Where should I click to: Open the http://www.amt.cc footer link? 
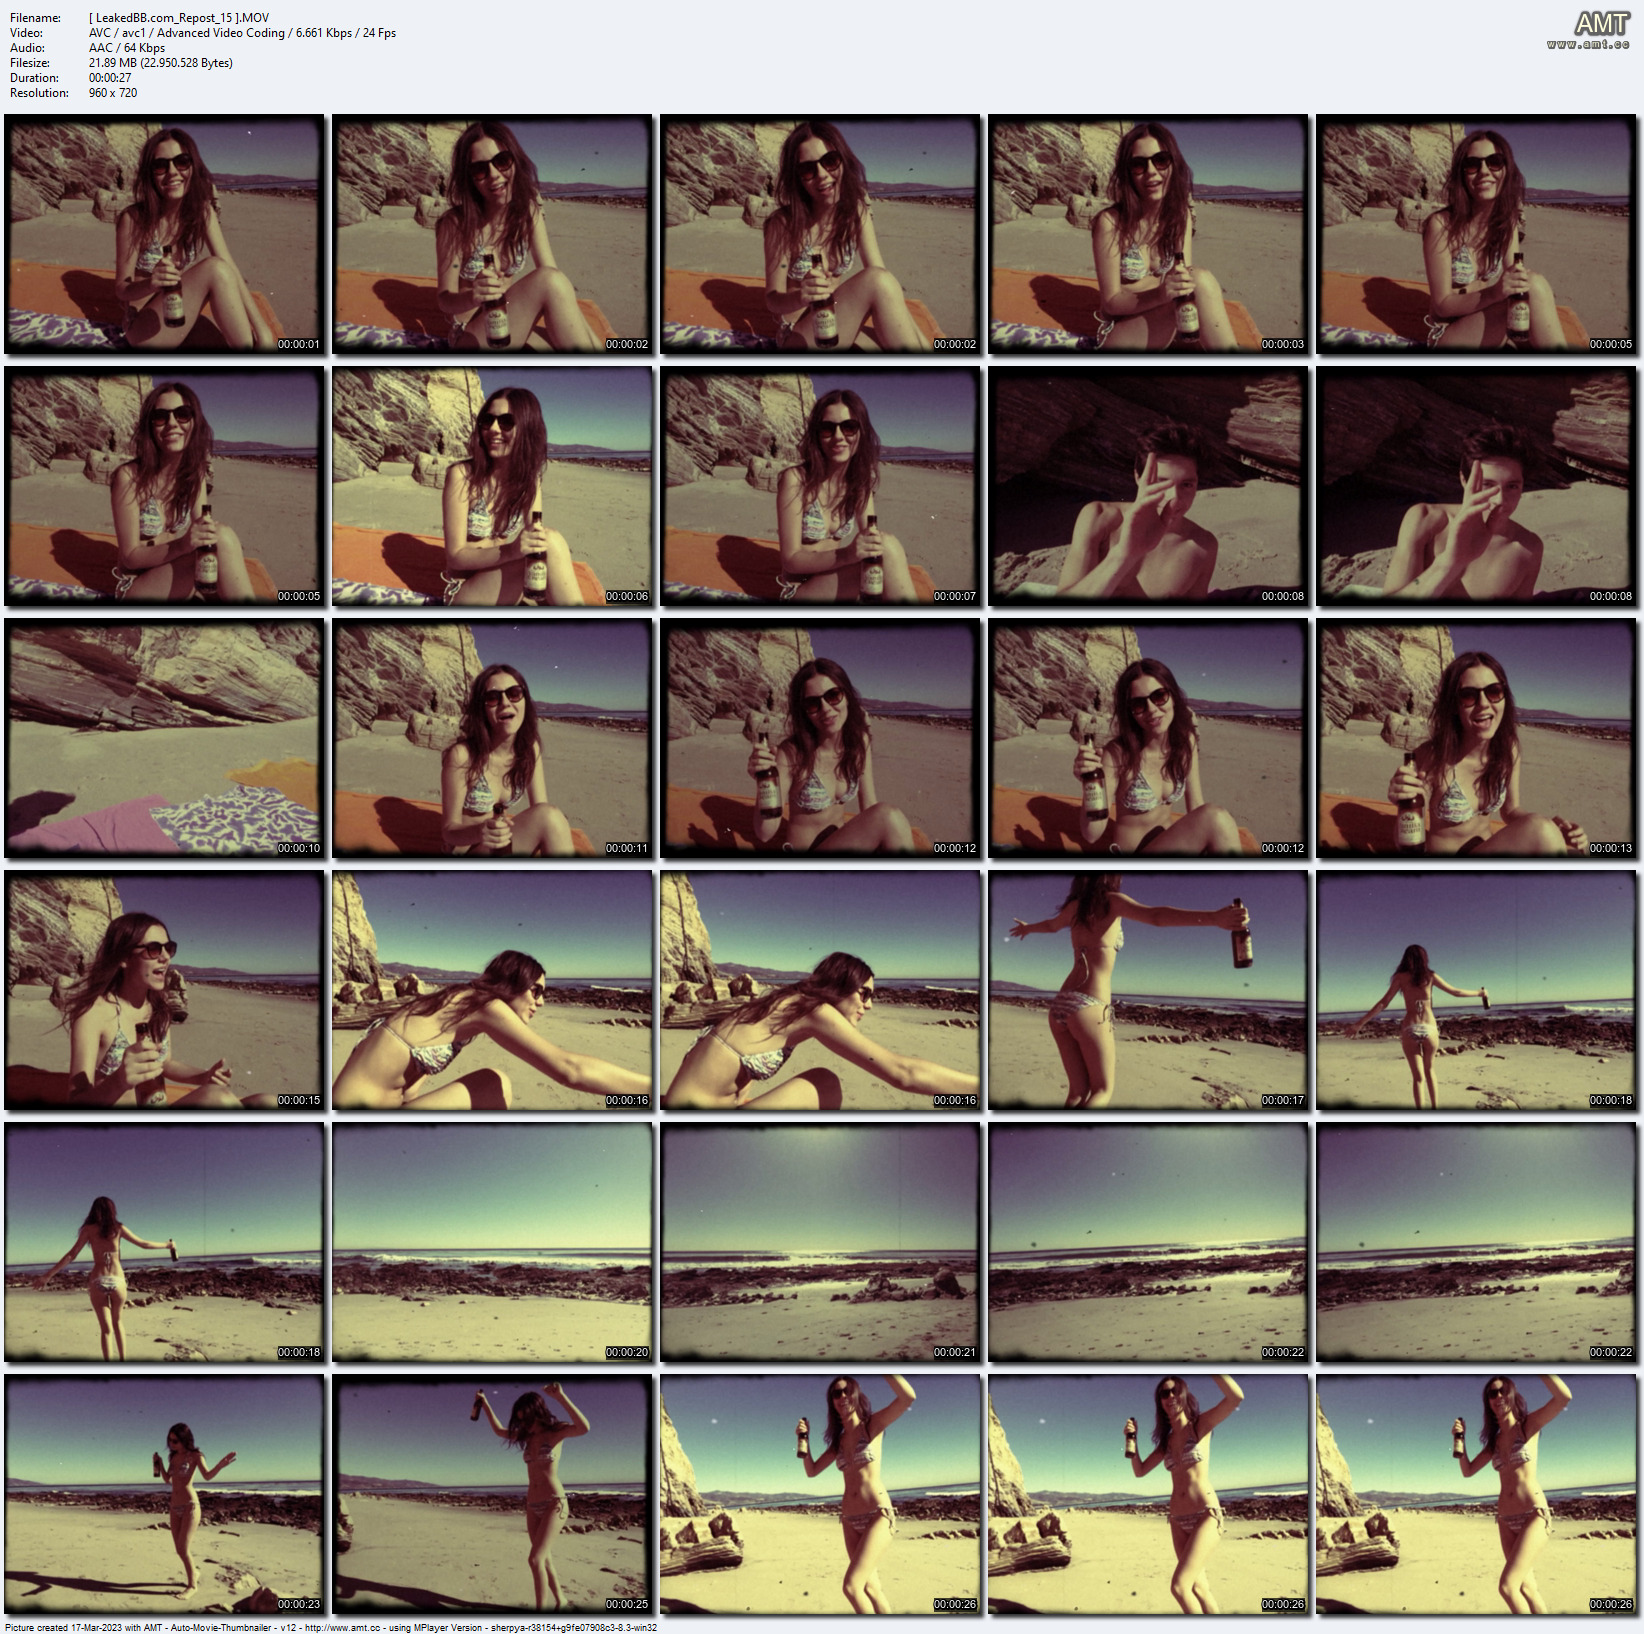tap(342, 1628)
